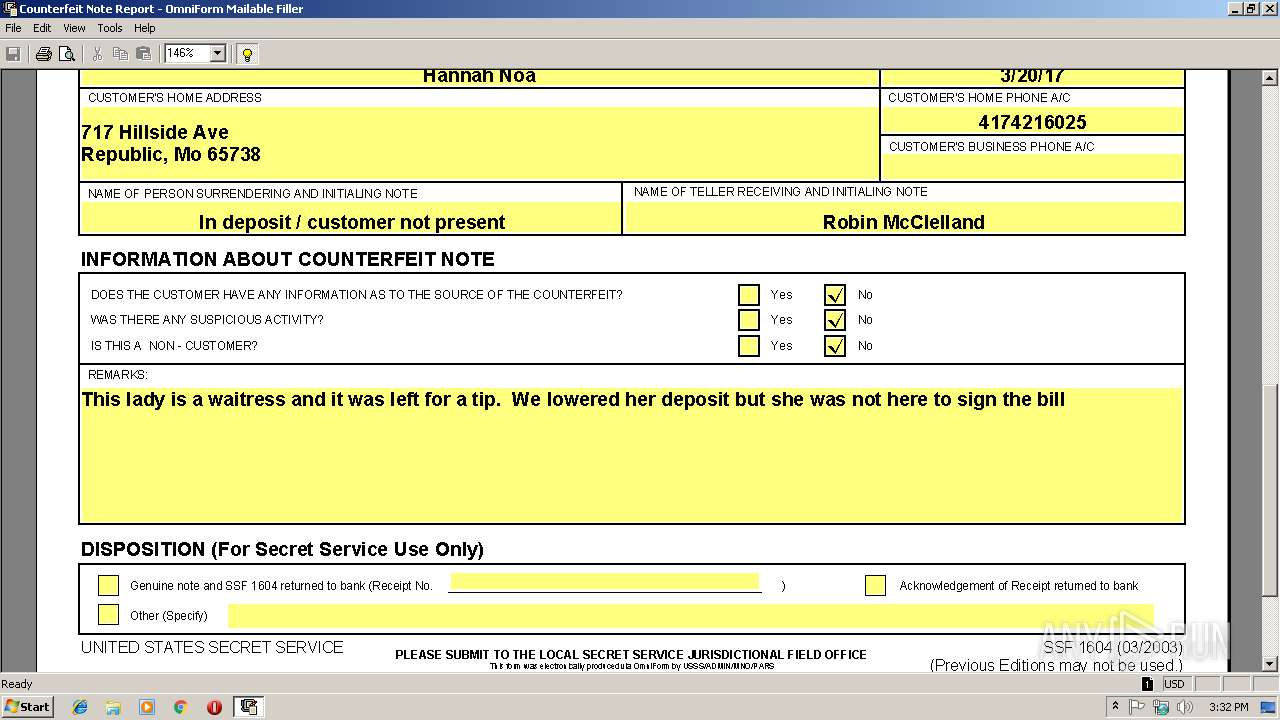Open Print Preview from toolbar
The width and height of the screenshot is (1280, 720).
tap(67, 54)
